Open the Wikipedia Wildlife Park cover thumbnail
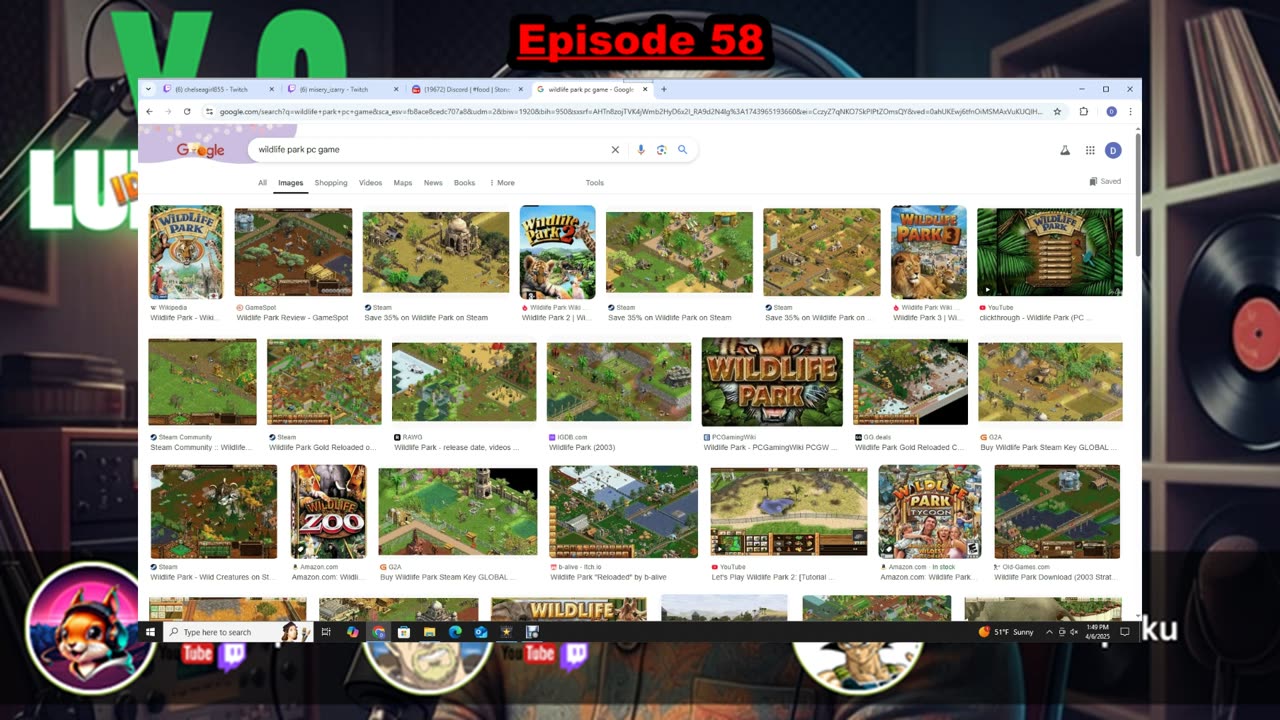Image resolution: width=1280 pixels, height=720 pixels. click(x=186, y=252)
